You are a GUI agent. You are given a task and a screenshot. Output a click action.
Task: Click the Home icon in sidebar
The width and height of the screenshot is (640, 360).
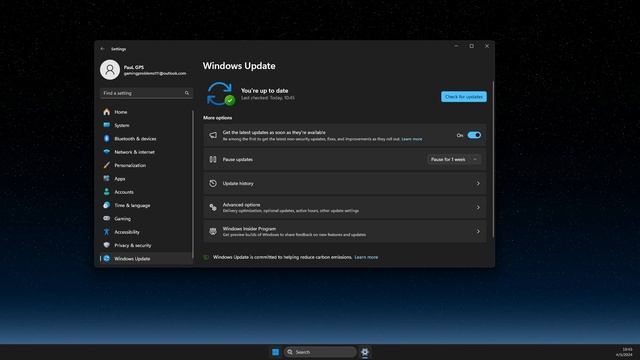107,112
